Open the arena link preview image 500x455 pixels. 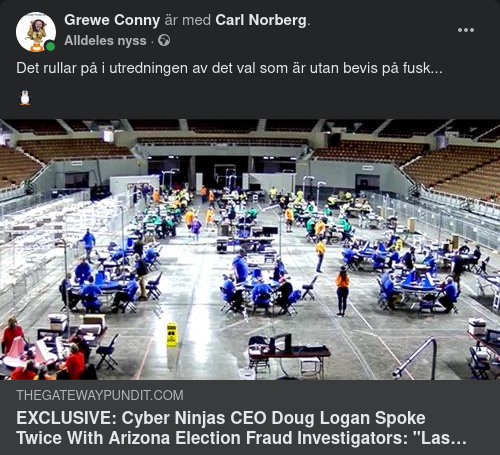pyautogui.click(x=250, y=249)
